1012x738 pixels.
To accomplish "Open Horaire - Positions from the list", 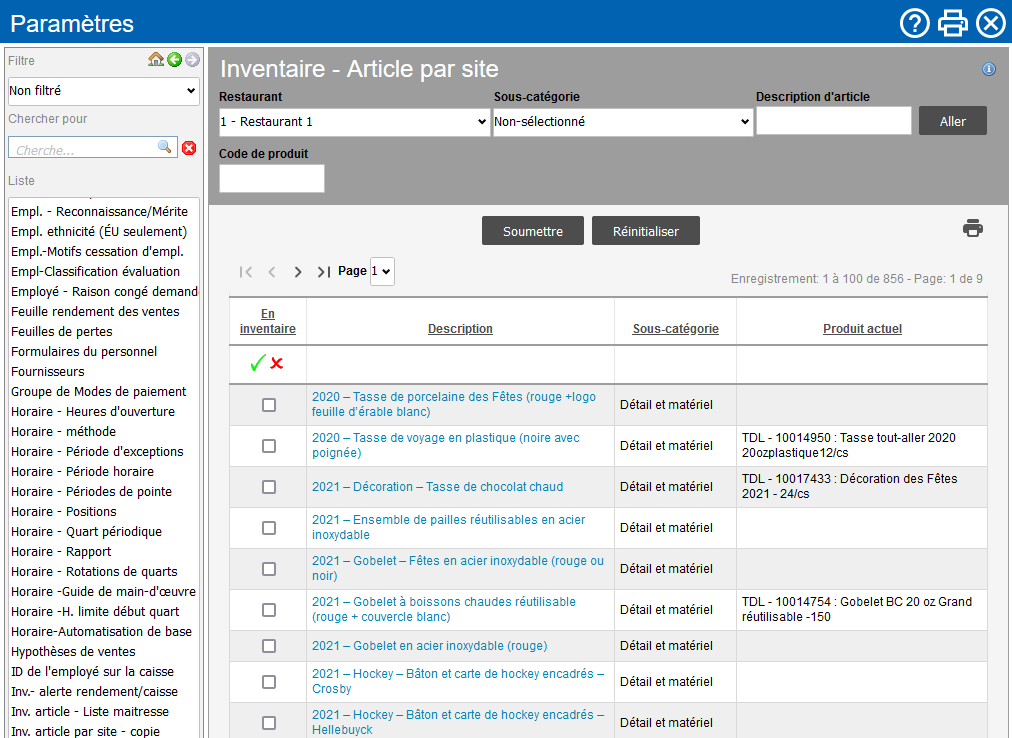I will click(x=64, y=511).
